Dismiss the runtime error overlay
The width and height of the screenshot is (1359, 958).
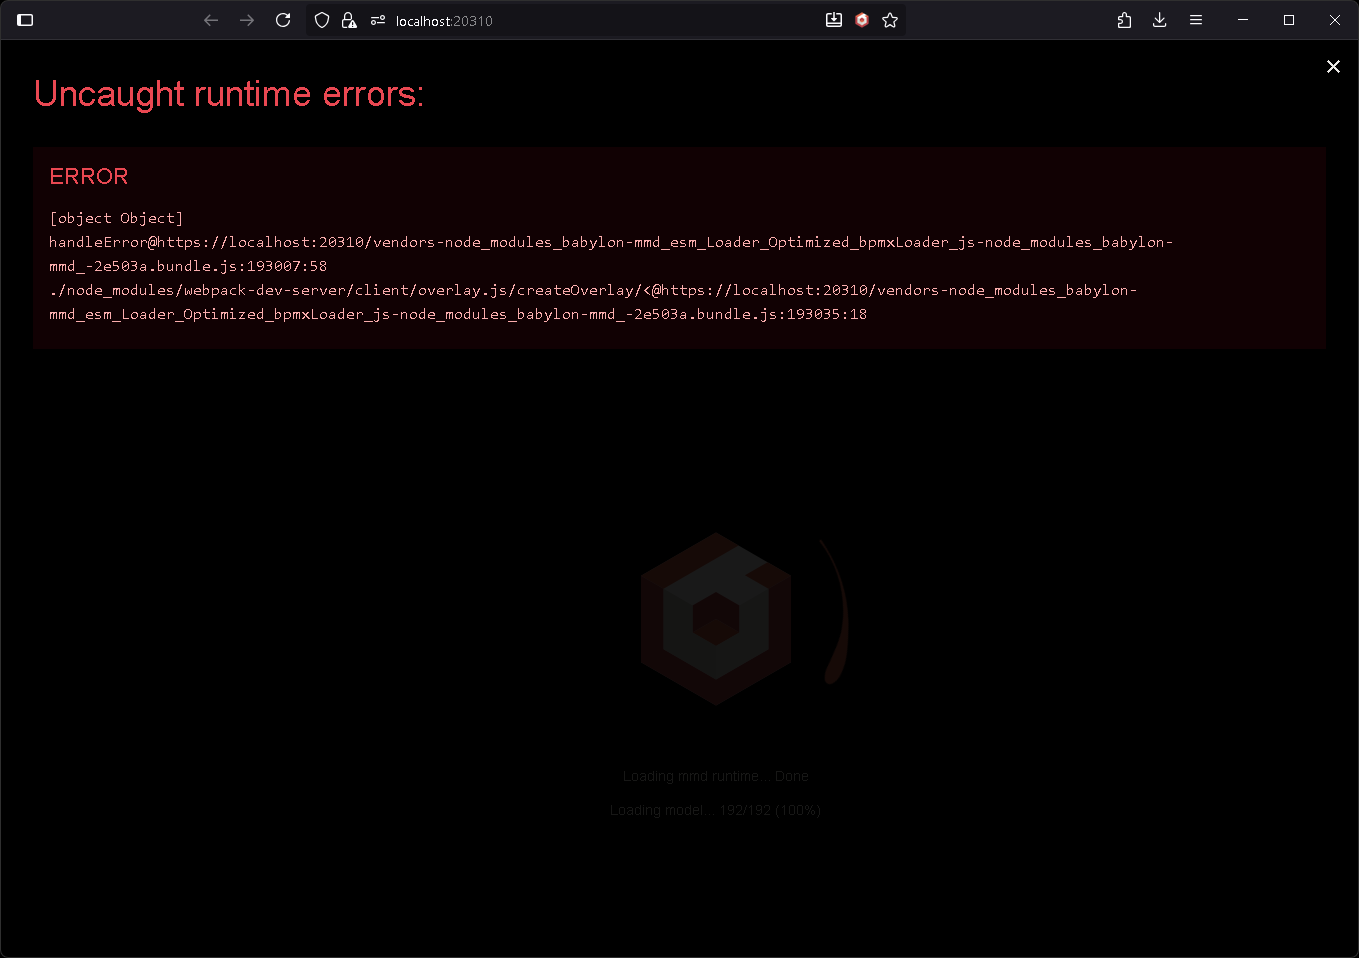coord(1333,66)
